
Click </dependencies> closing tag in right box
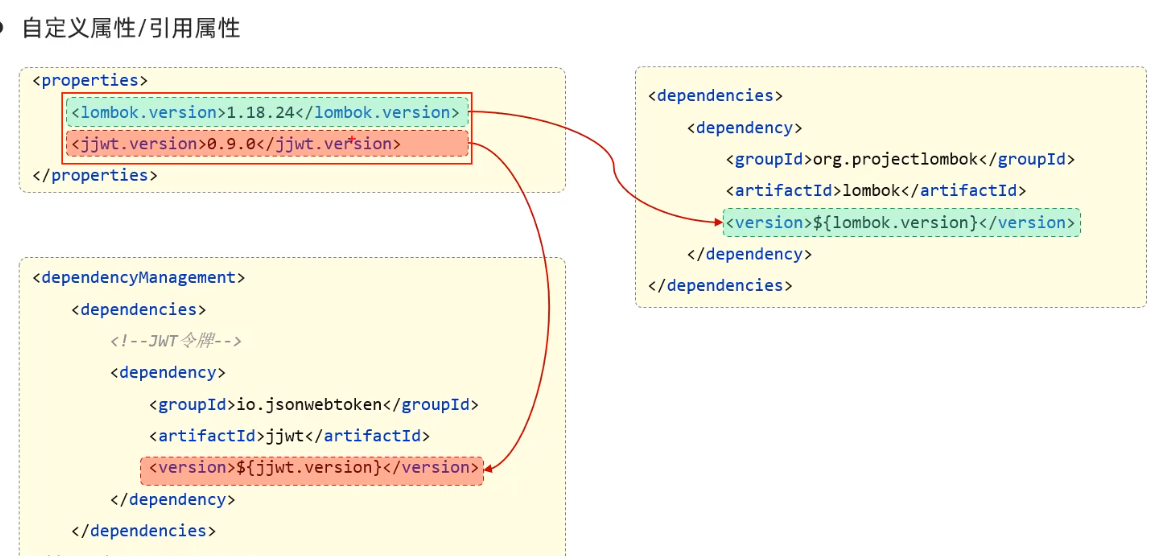pos(720,285)
